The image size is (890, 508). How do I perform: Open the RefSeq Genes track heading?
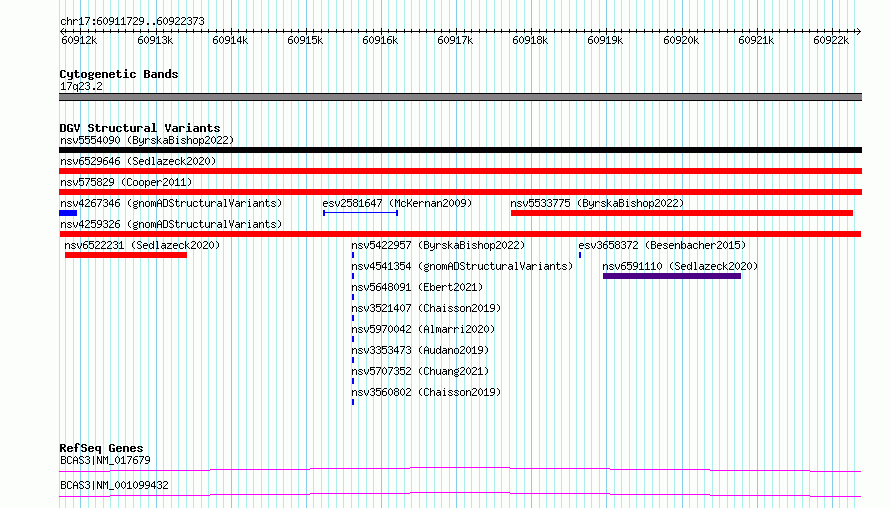(x=101, y=448)
